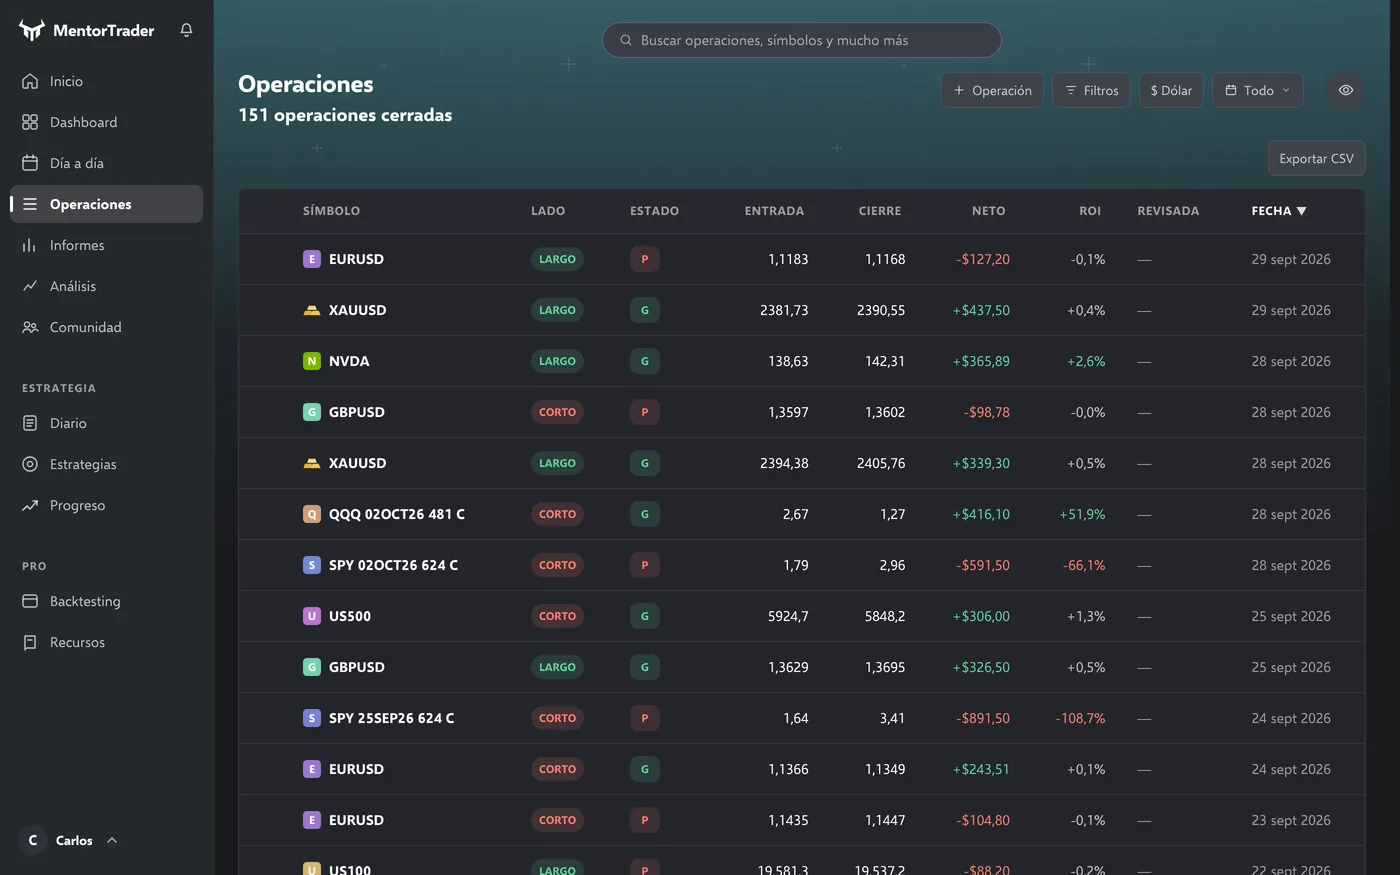Add a new Operación

[992, 90]
